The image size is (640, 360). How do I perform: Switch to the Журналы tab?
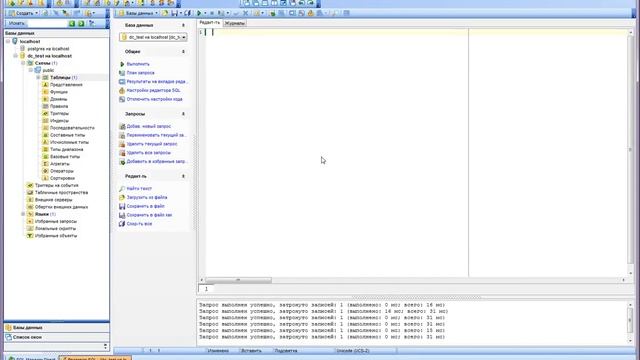[235, 23]
